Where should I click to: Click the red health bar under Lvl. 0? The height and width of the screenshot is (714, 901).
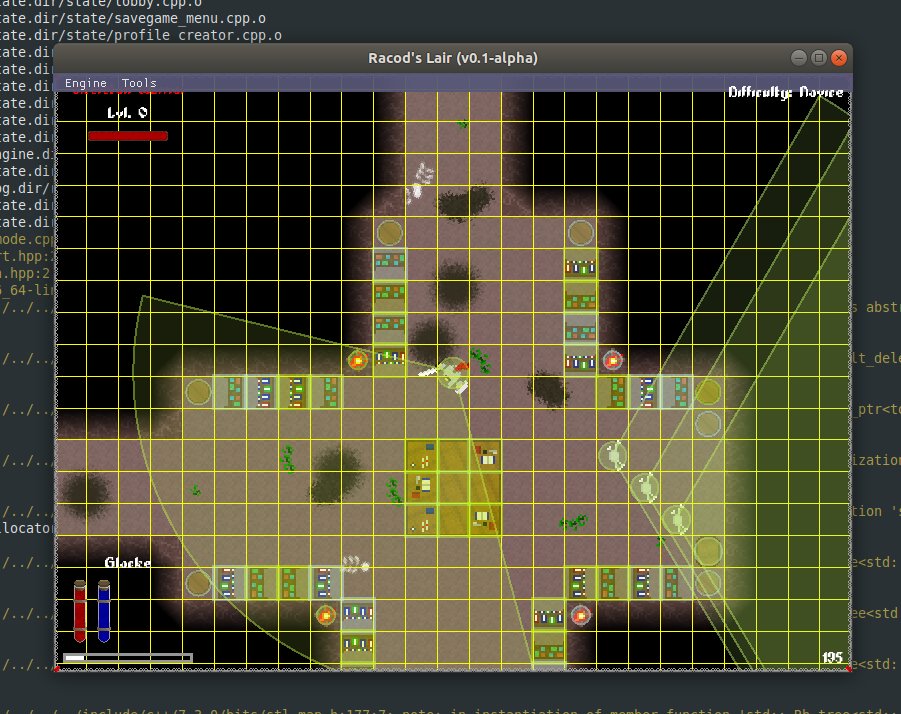coord(128,136)
